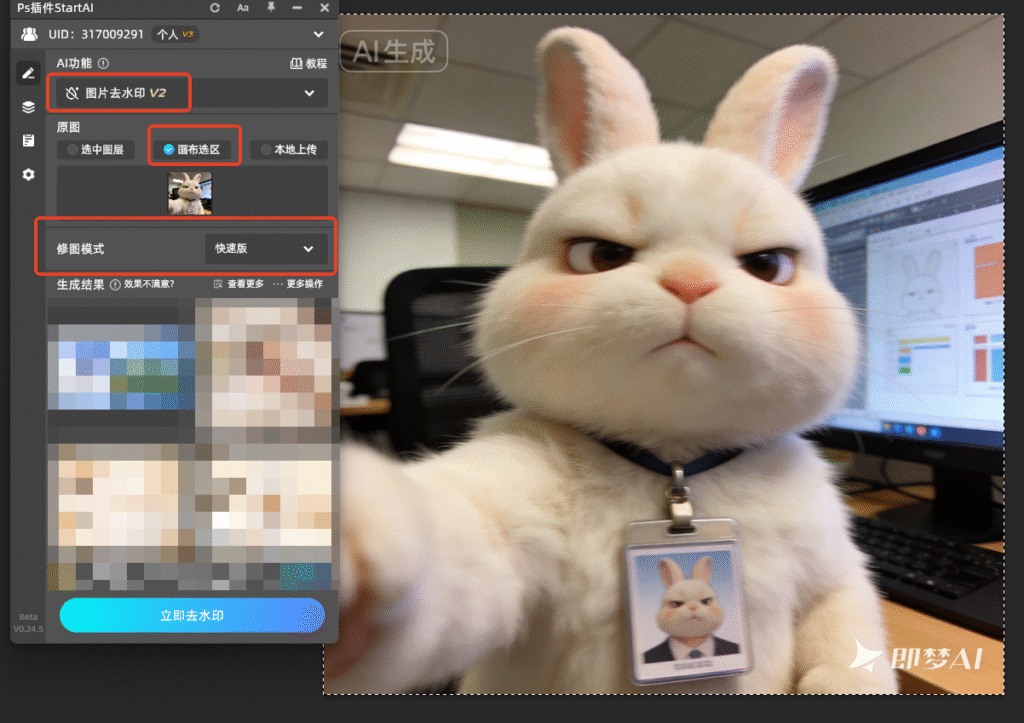Select the 选中图层 radio option
Image resolution: width=1024 pixels, height=723 pixels.
pyautogui.click(x=96, y=150)
